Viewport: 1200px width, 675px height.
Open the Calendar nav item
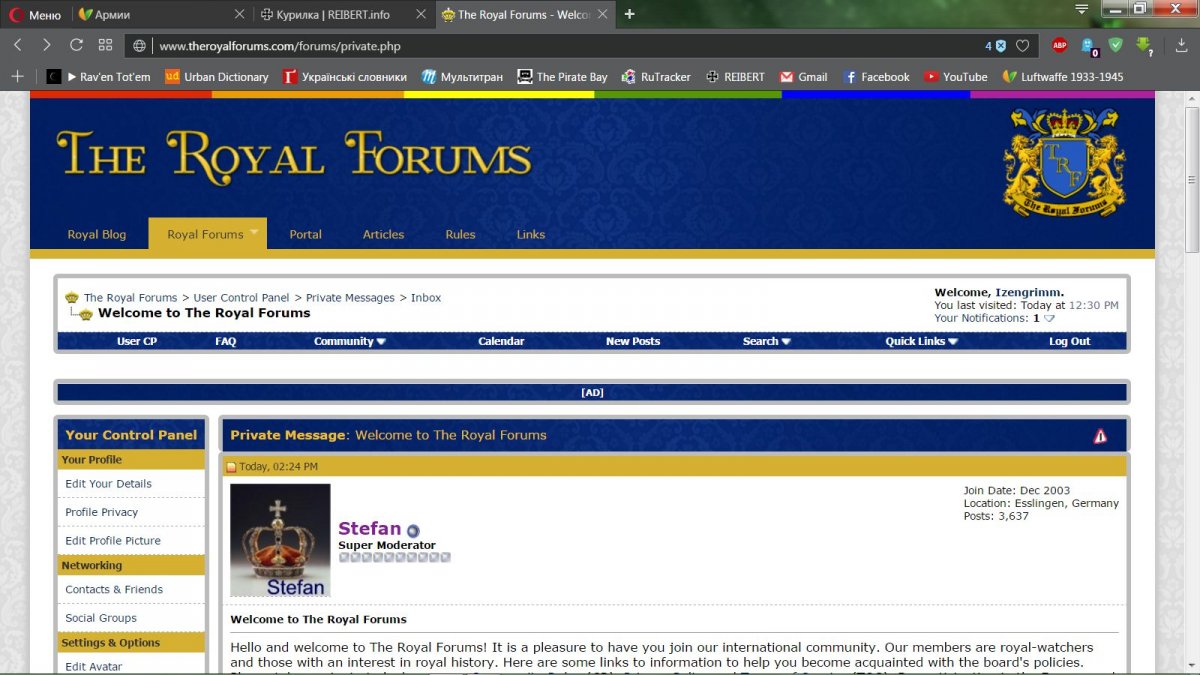[x=501, y=341]
